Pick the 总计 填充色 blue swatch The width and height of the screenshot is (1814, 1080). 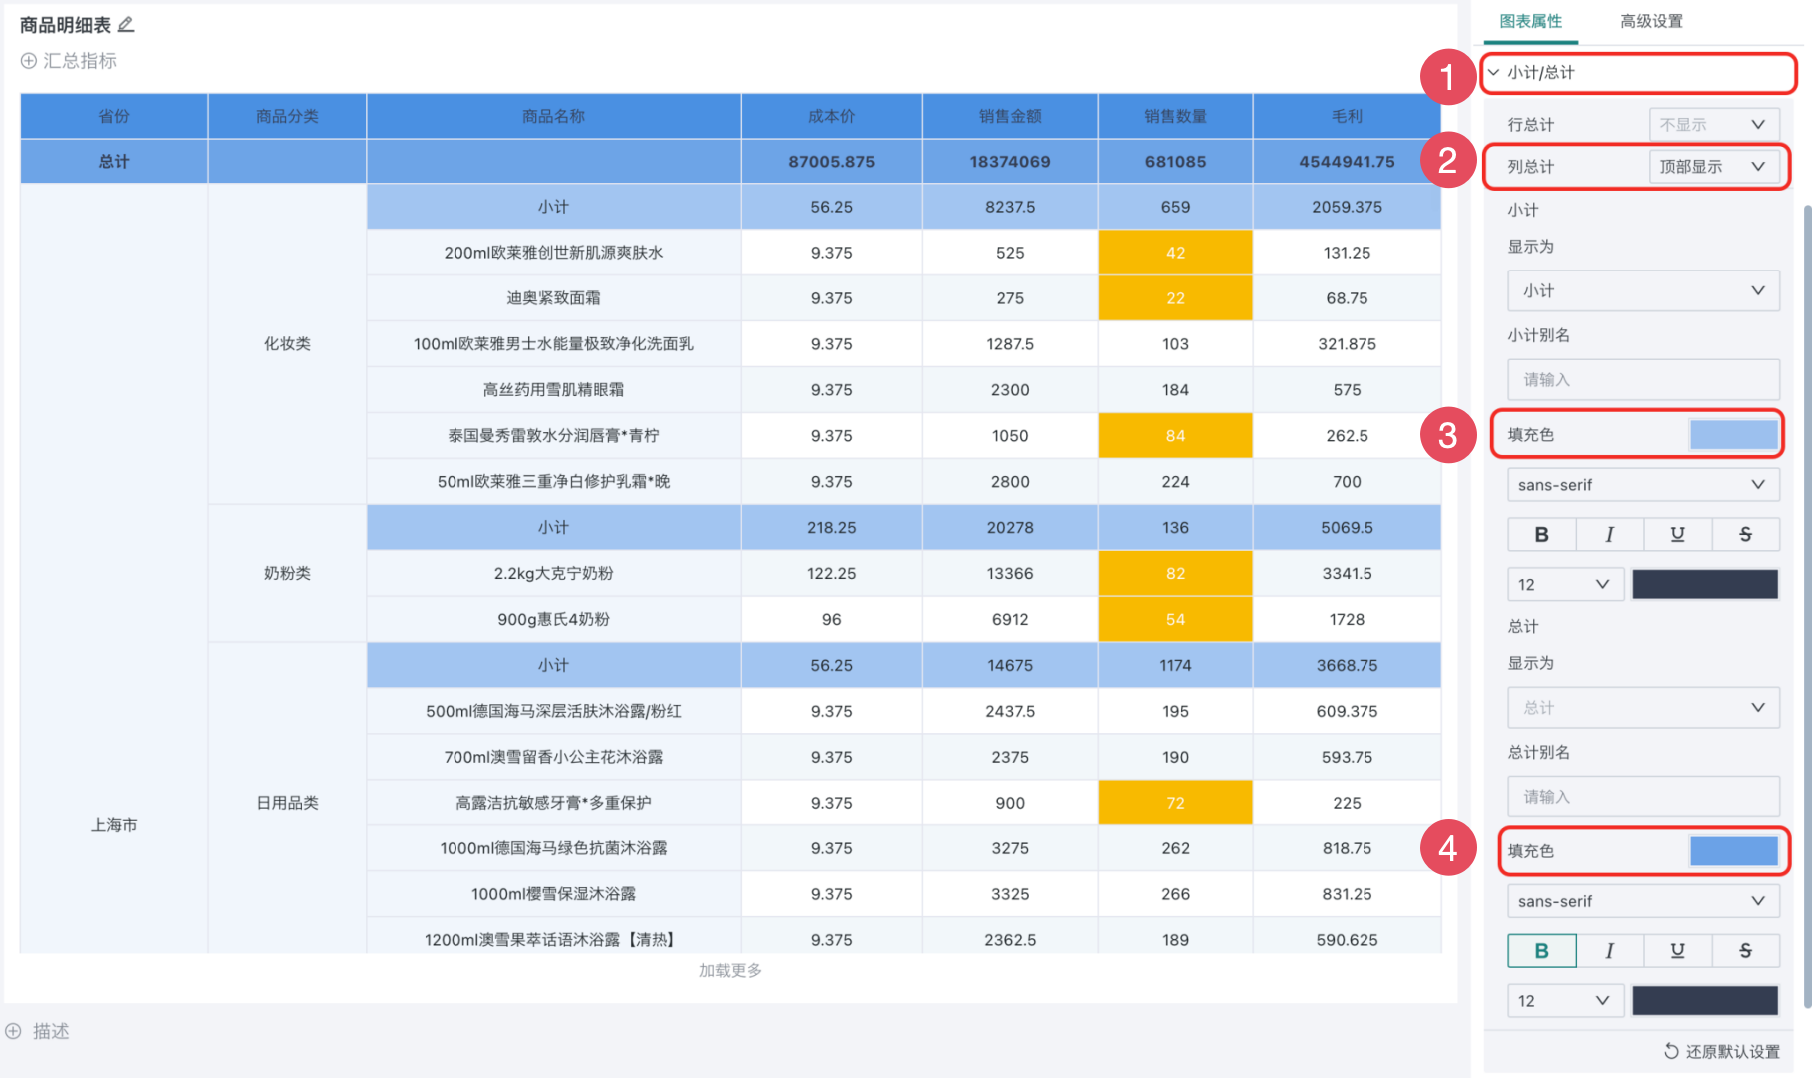[1734, 851]
